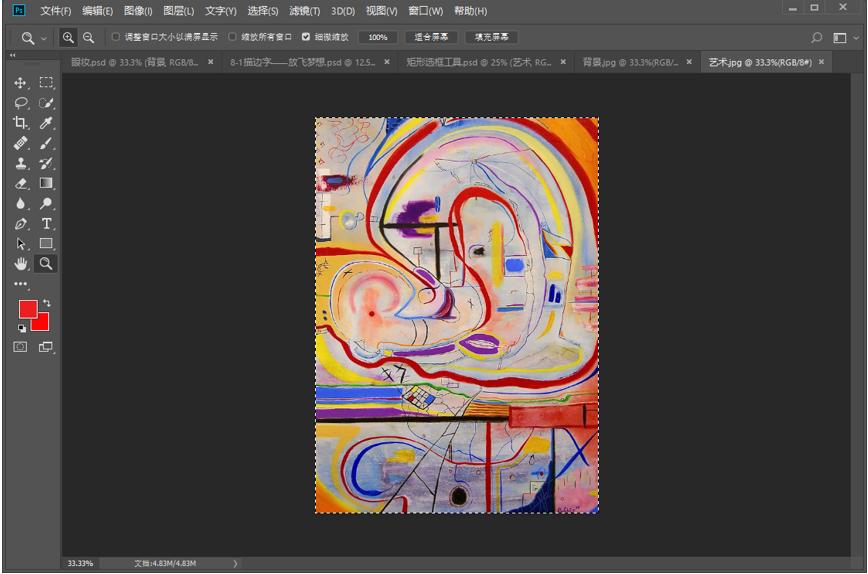Select the Lasso tool

click(x=20, y=103)
